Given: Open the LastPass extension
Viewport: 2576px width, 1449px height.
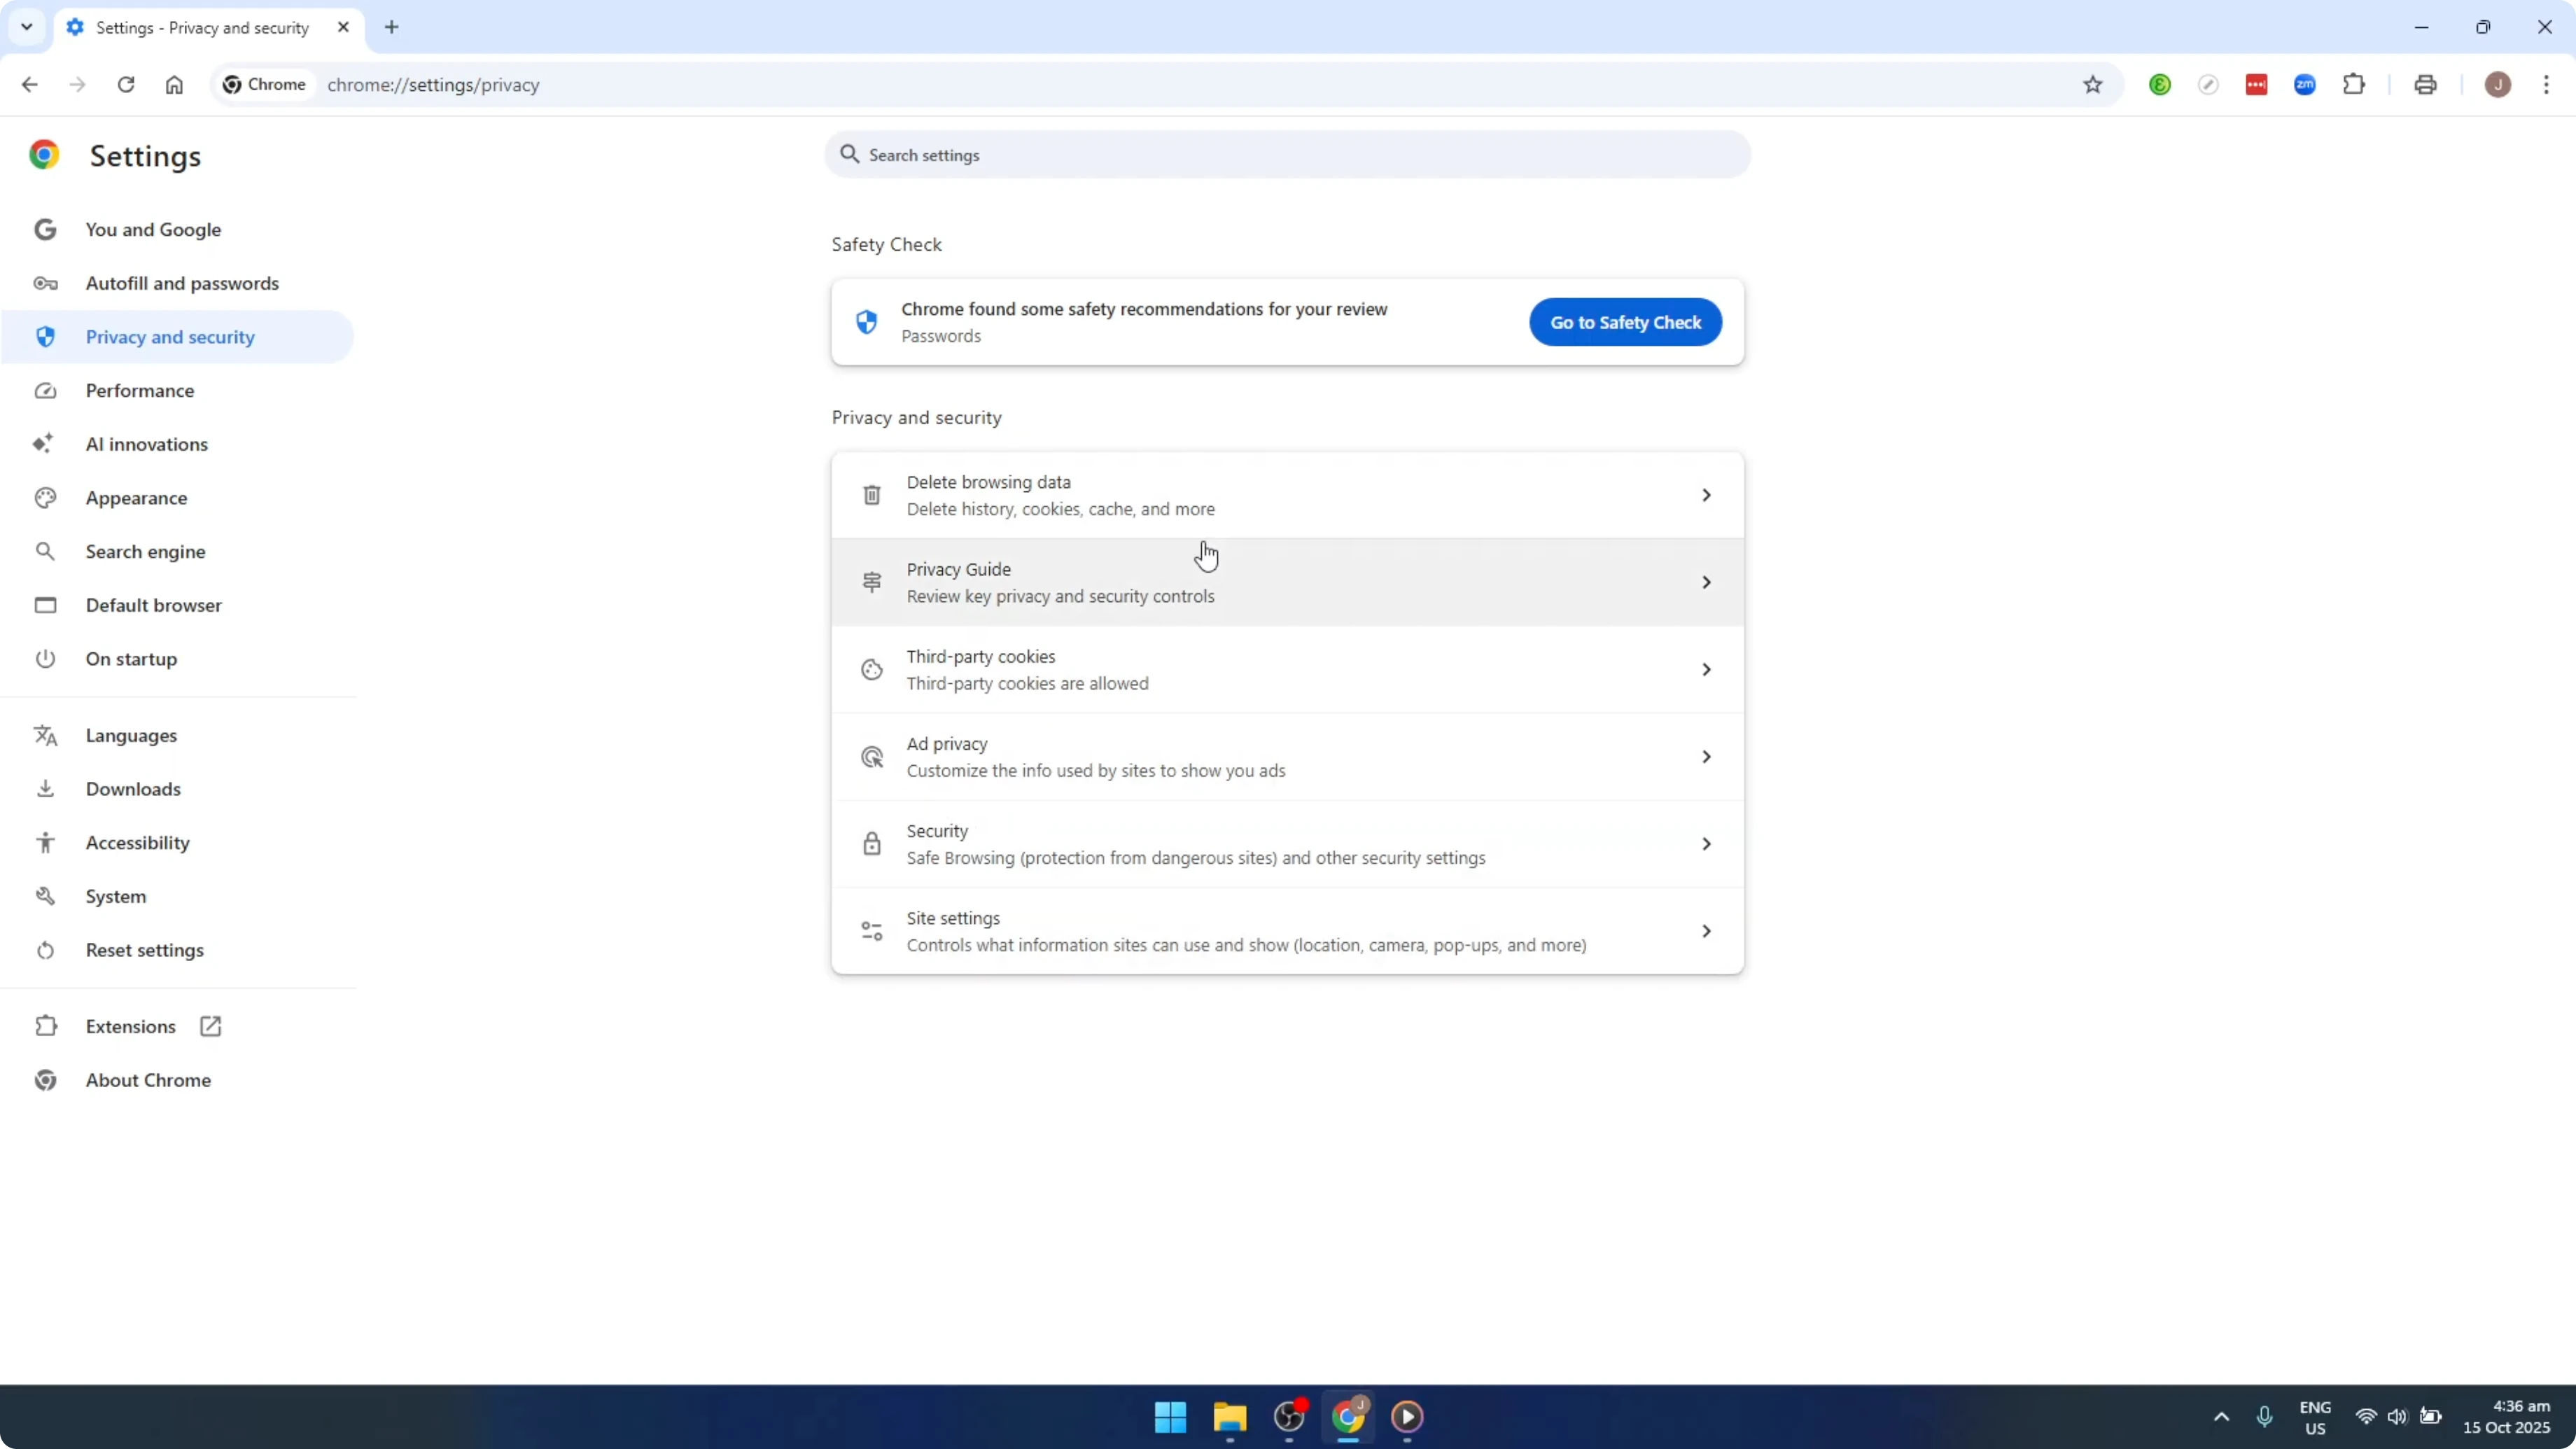Looking at the screenshot, I should pyautogui.click(x=2257, y=84).
